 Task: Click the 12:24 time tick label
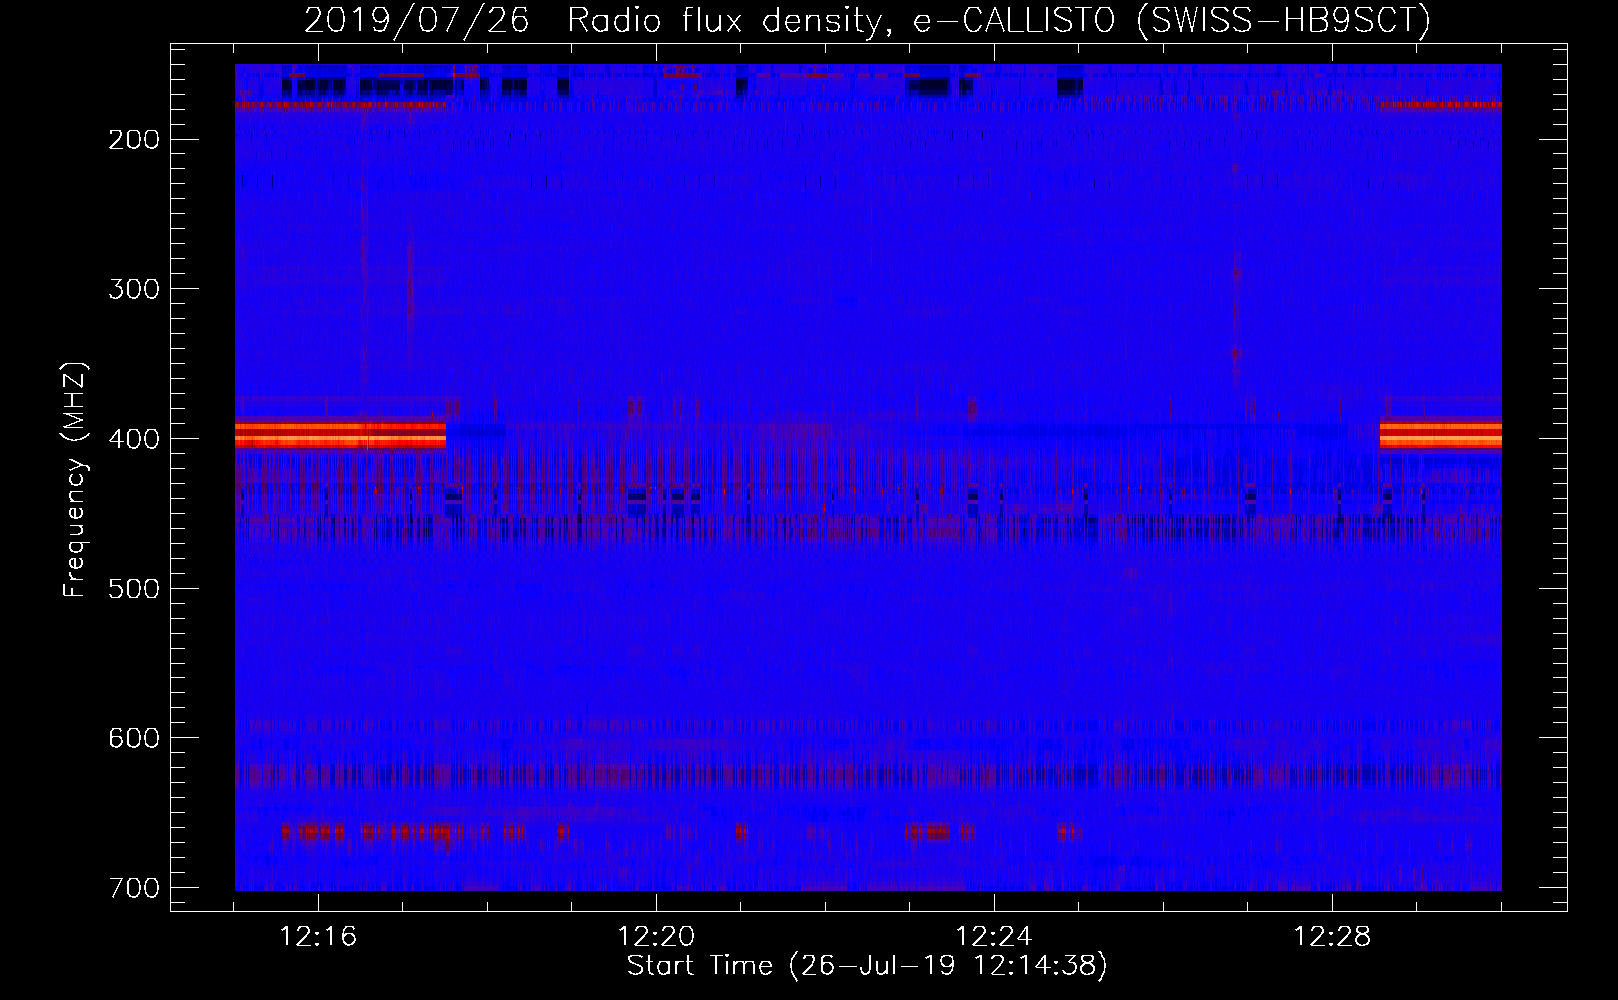tap(995, 937)
